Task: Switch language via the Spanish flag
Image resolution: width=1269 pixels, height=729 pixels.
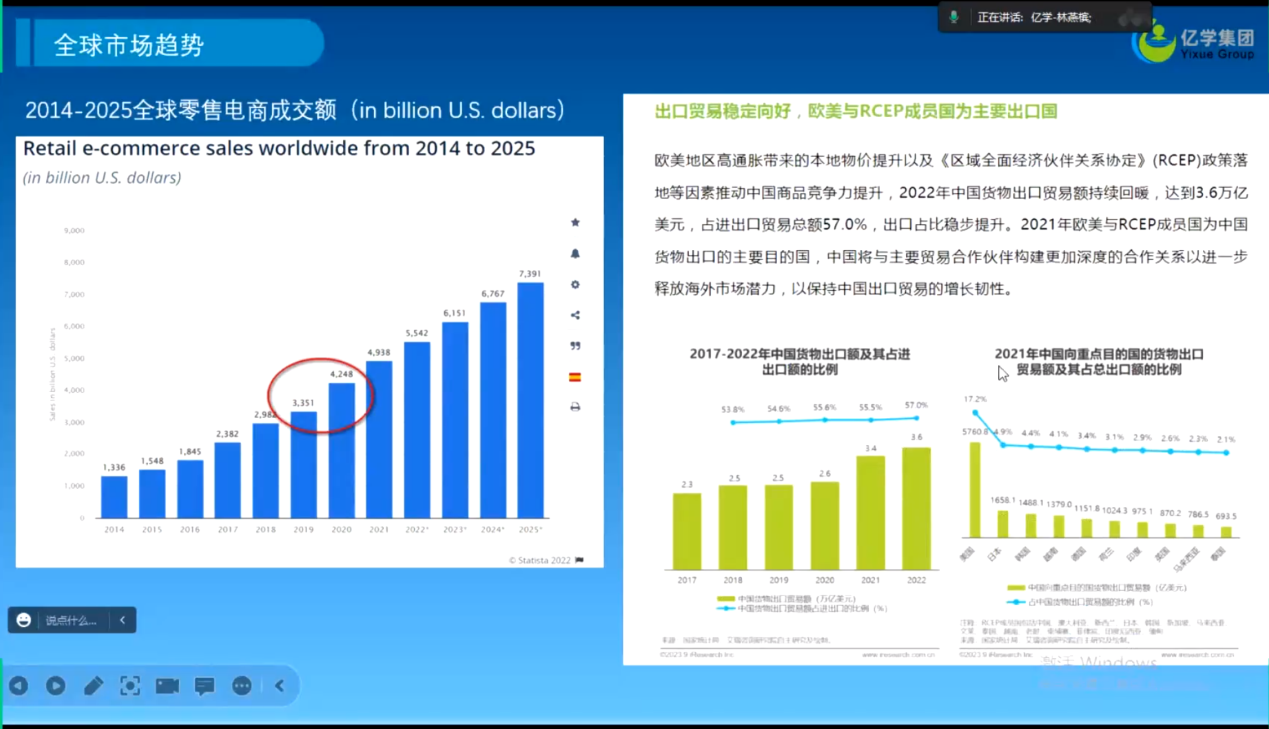Action: (575, 377)
